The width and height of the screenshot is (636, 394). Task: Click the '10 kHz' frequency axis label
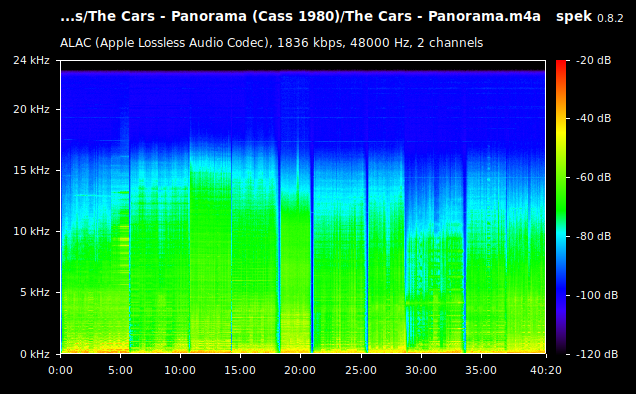31,231
